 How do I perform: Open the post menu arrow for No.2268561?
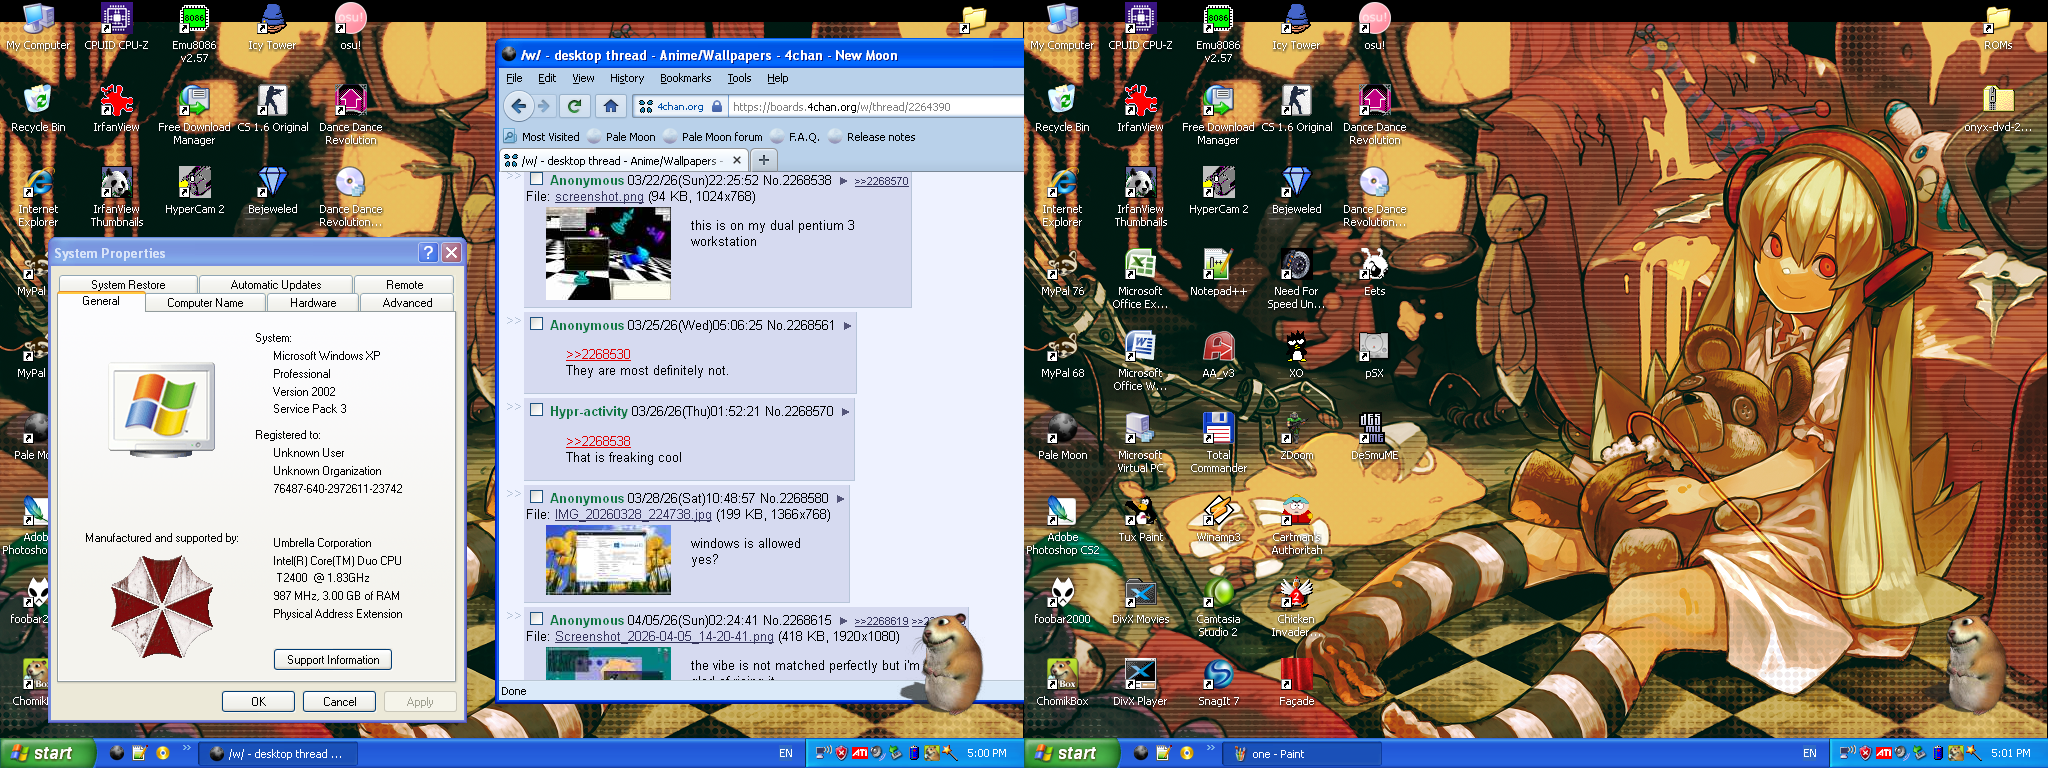pos(847,326)
